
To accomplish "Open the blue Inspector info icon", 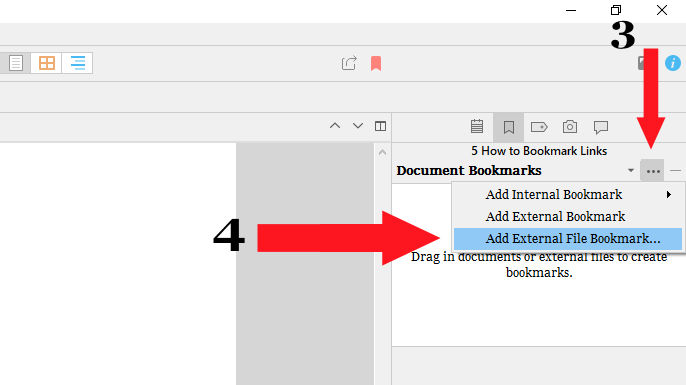I will (x=672, y=63).
